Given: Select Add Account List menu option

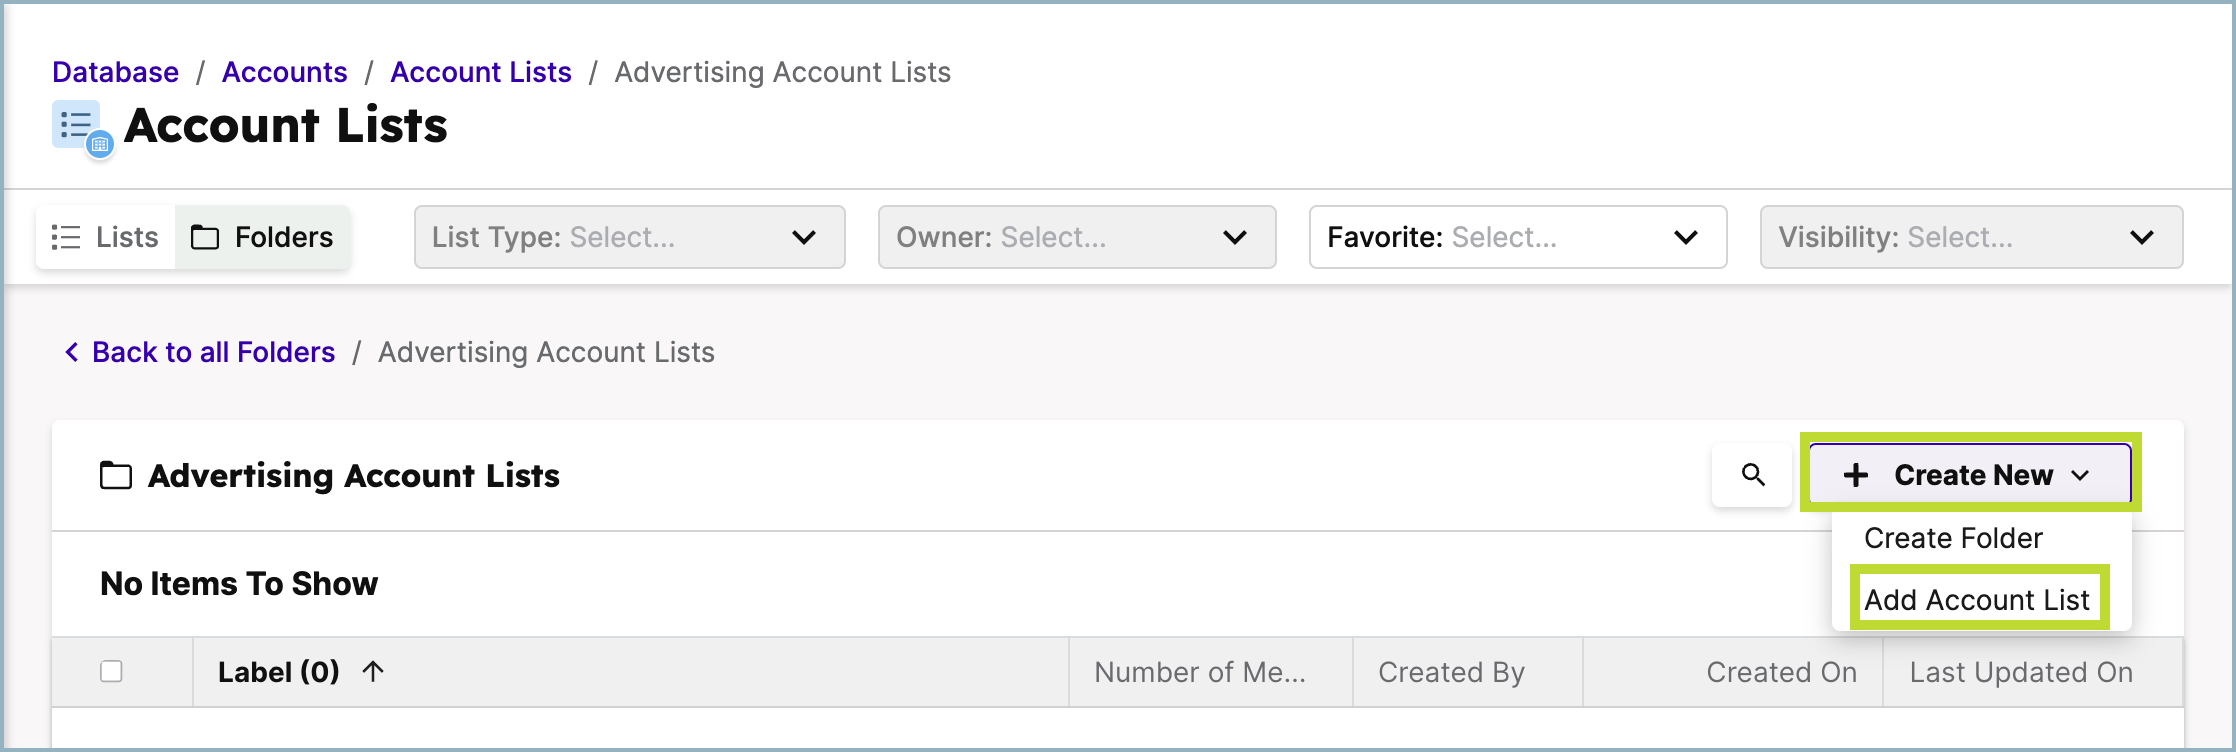Looking at the screenshot, I should click(1977, 600).
